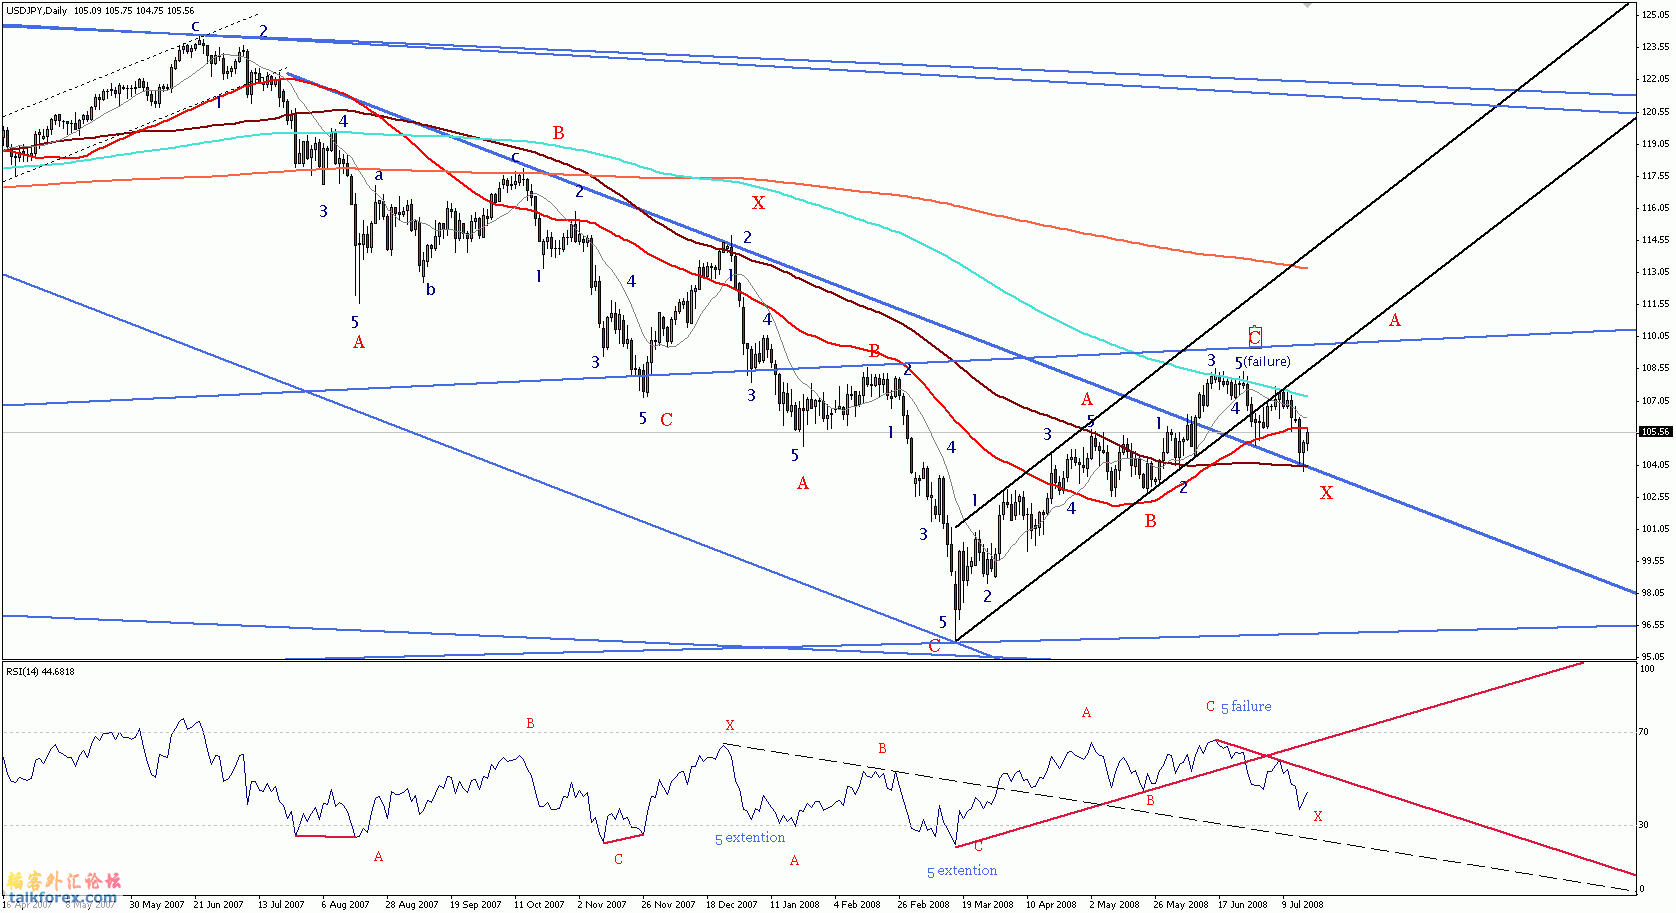
Task: Click the 26 May 2008 date label
Action: tap(1181, 905)
